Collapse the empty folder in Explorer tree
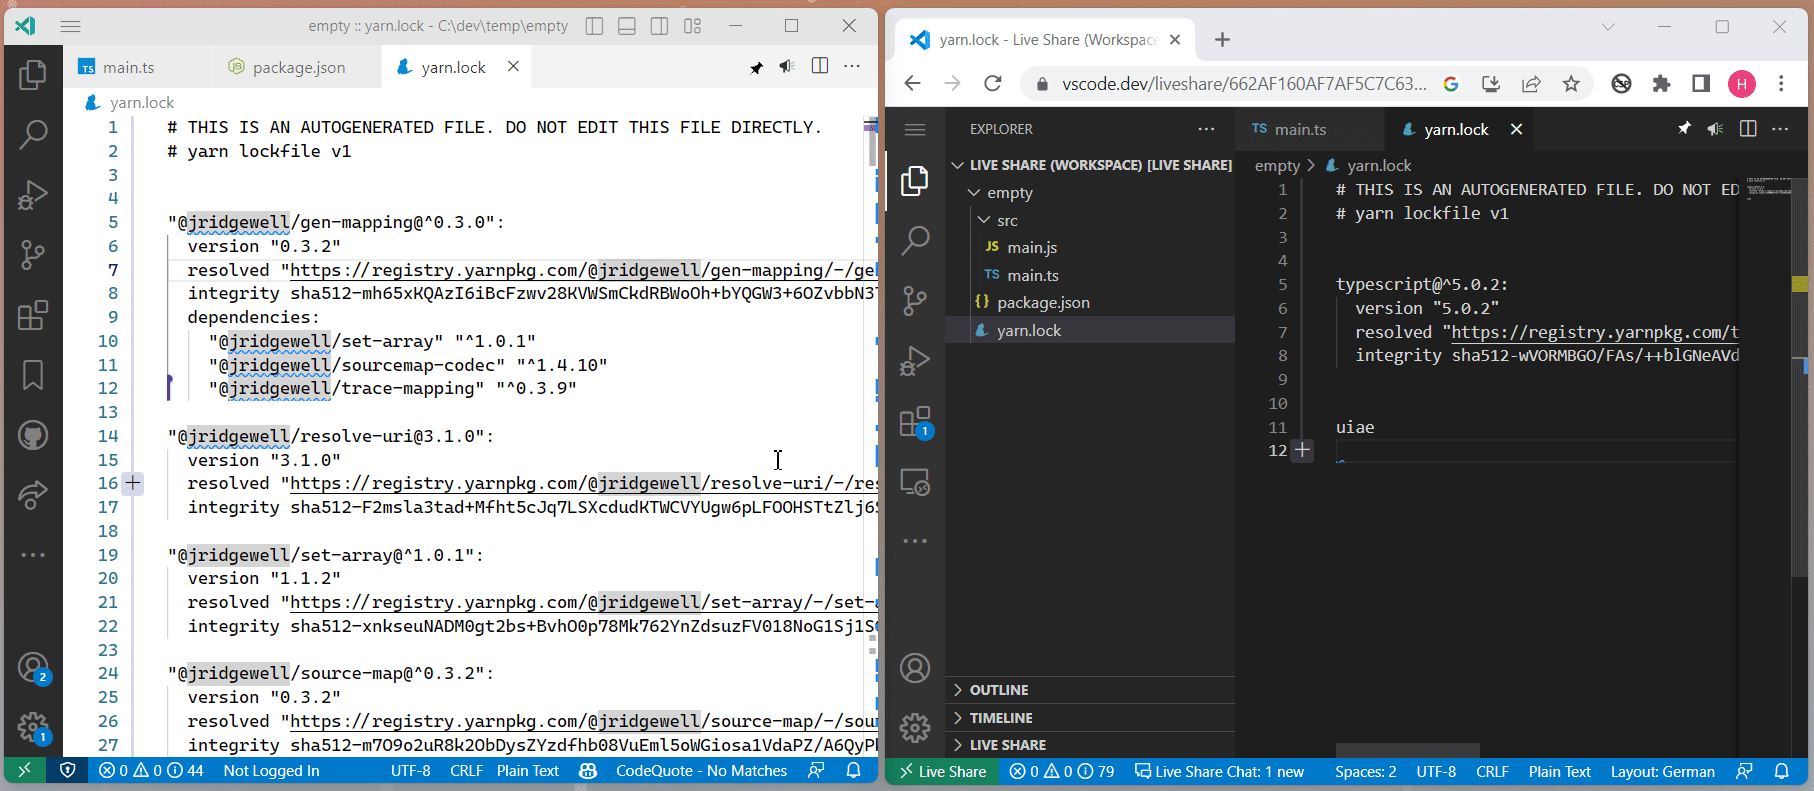Image resolution: width=1814 pixels, height=791 pixels. pyautogui.click(x=1090, y=193)
